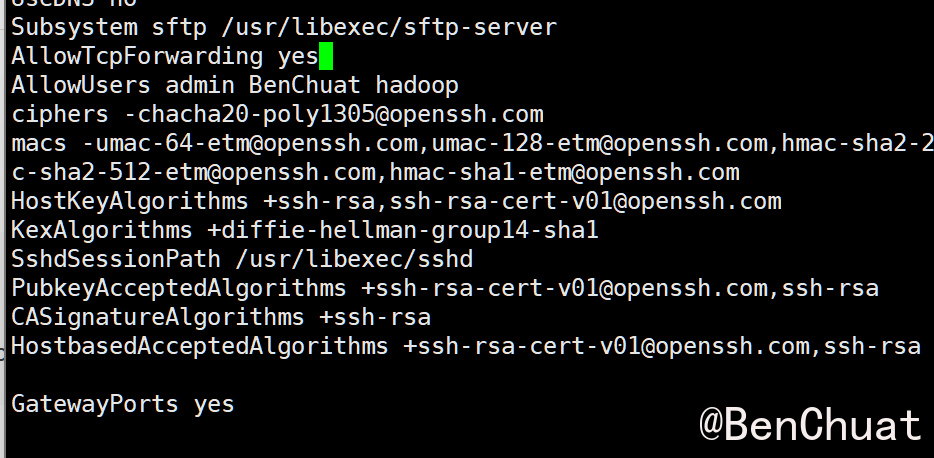Click the green cursor block after AllowTcpForwarding yes

click(x=326, y=56)
